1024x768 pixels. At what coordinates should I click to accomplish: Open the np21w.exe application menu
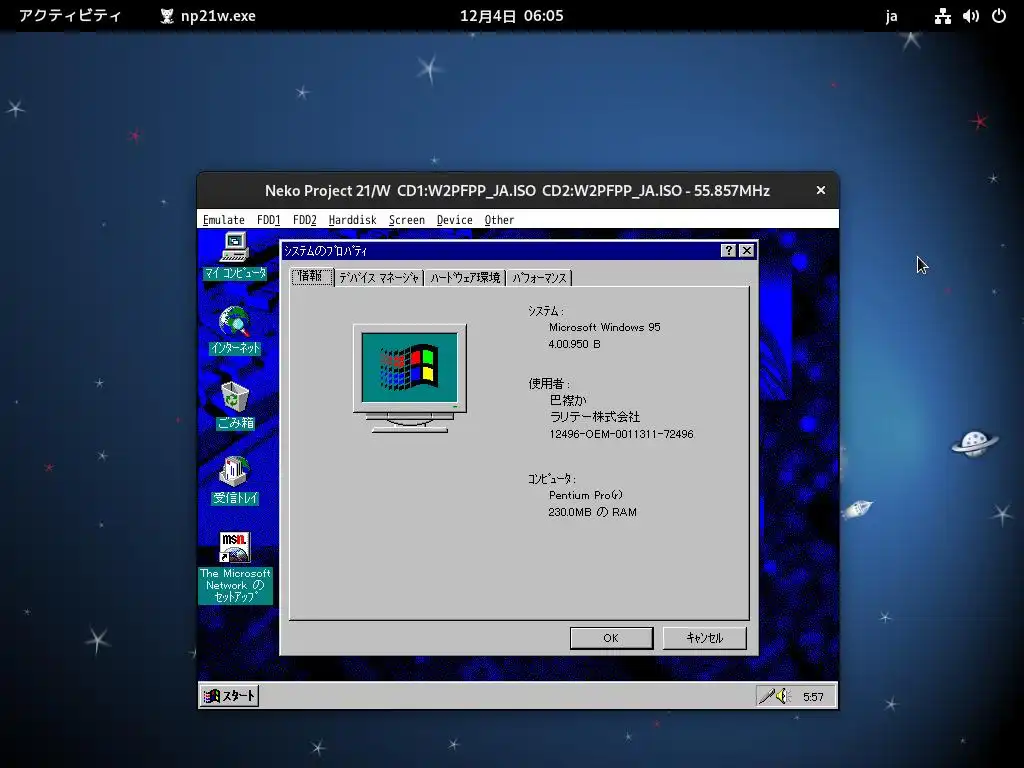pyautogui.click(x=208, y=16)
